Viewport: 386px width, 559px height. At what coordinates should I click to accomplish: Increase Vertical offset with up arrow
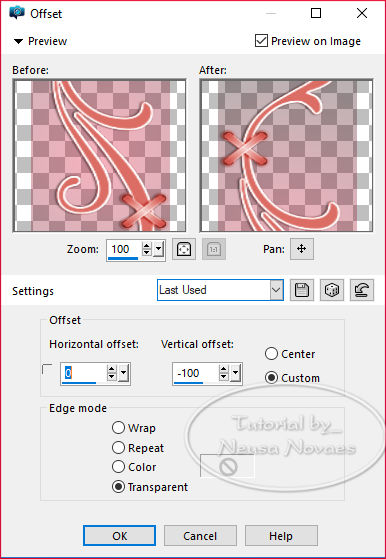[x=223, y=370]
